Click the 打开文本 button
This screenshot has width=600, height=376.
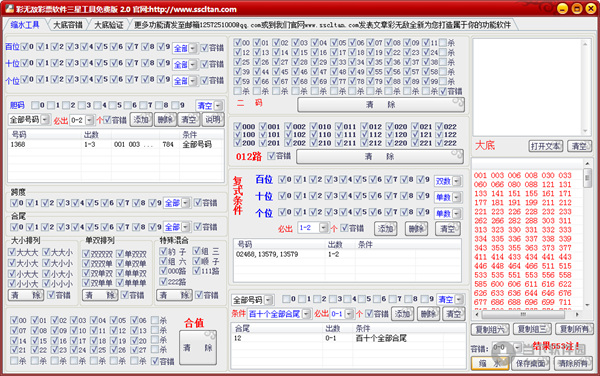point(545,146)
